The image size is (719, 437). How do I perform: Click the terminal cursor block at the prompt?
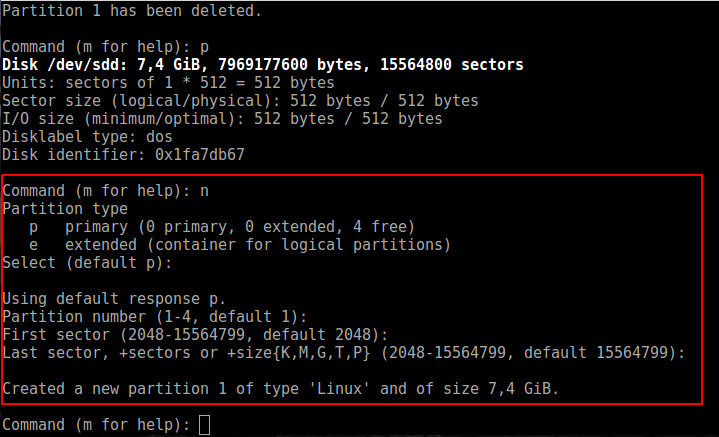205,426
